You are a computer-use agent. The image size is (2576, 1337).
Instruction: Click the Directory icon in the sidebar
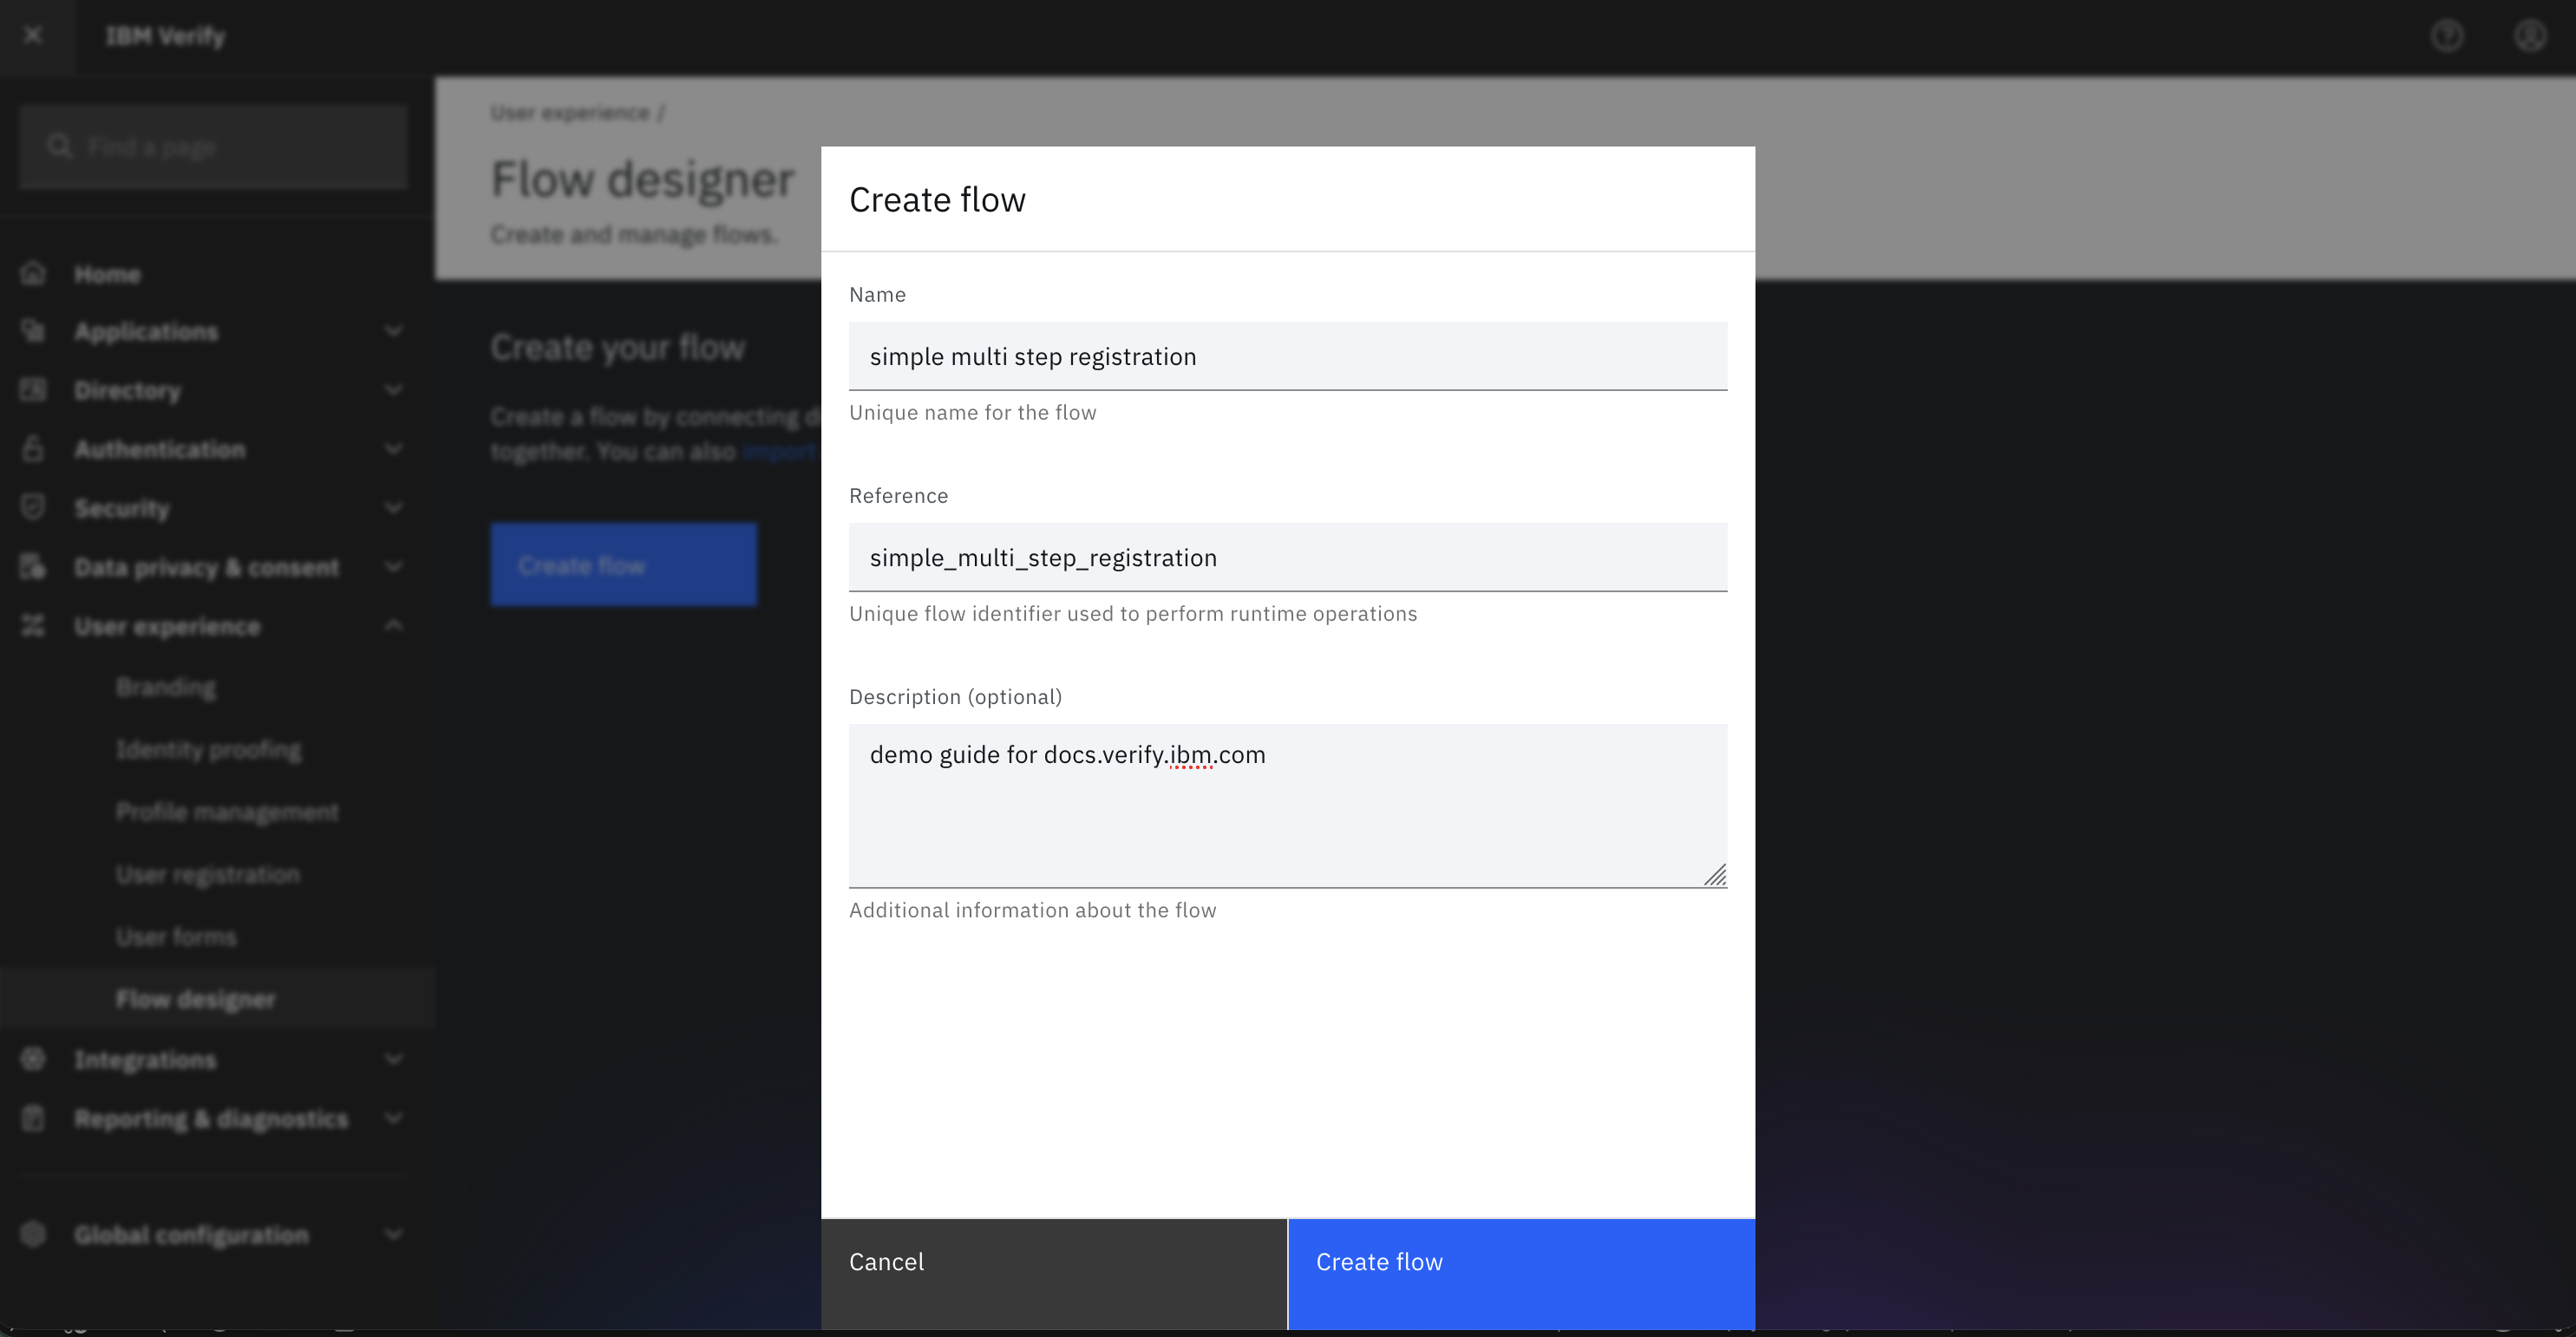(x=33, y=390)
